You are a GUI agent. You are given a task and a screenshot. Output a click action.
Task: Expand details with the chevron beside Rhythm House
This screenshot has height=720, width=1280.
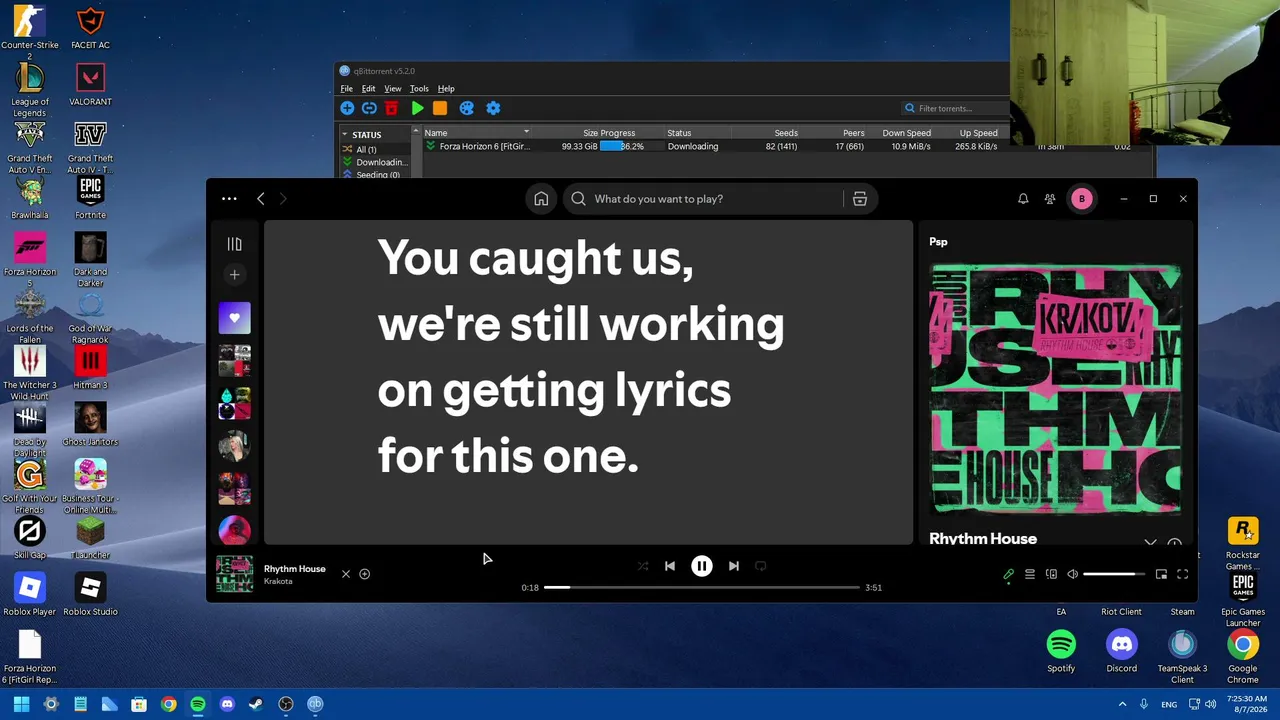click(1150, 542)
